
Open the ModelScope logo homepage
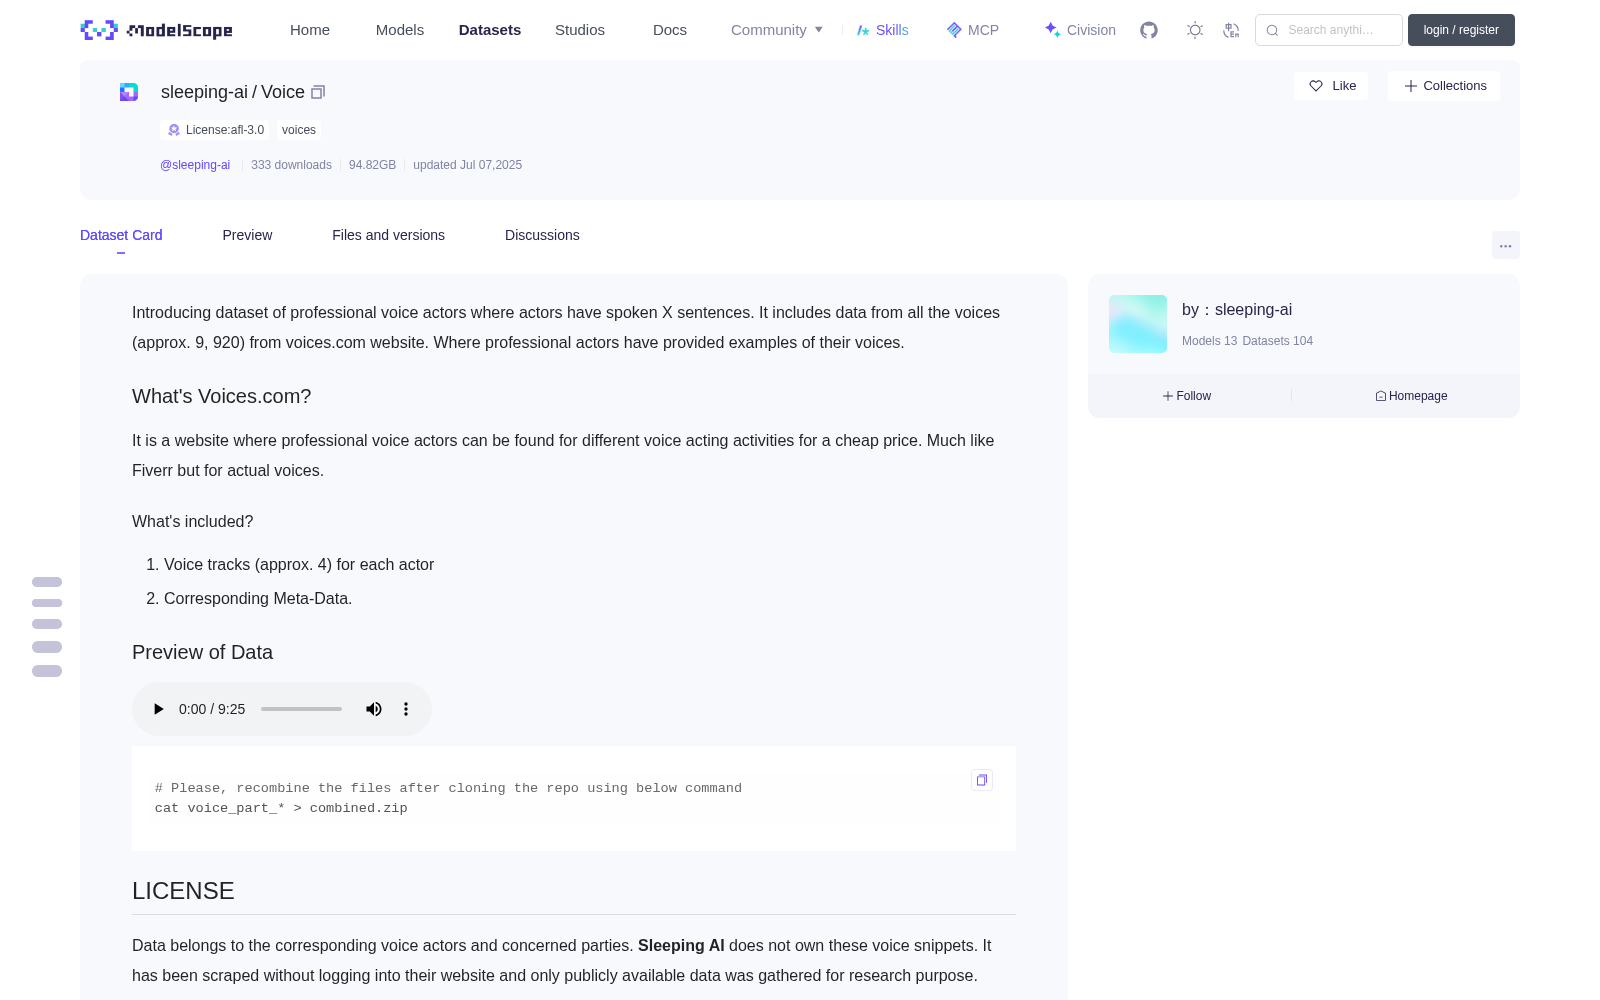(x=156, y=30)
